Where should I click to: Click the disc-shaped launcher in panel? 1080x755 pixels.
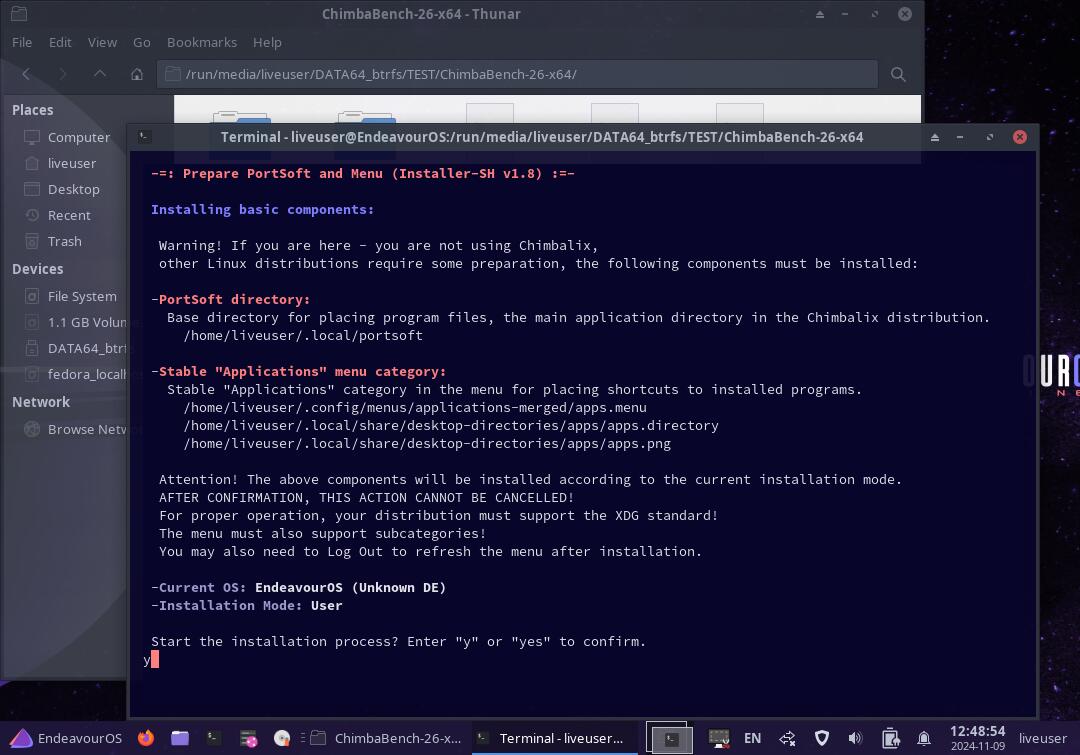(x=282, y=738)
